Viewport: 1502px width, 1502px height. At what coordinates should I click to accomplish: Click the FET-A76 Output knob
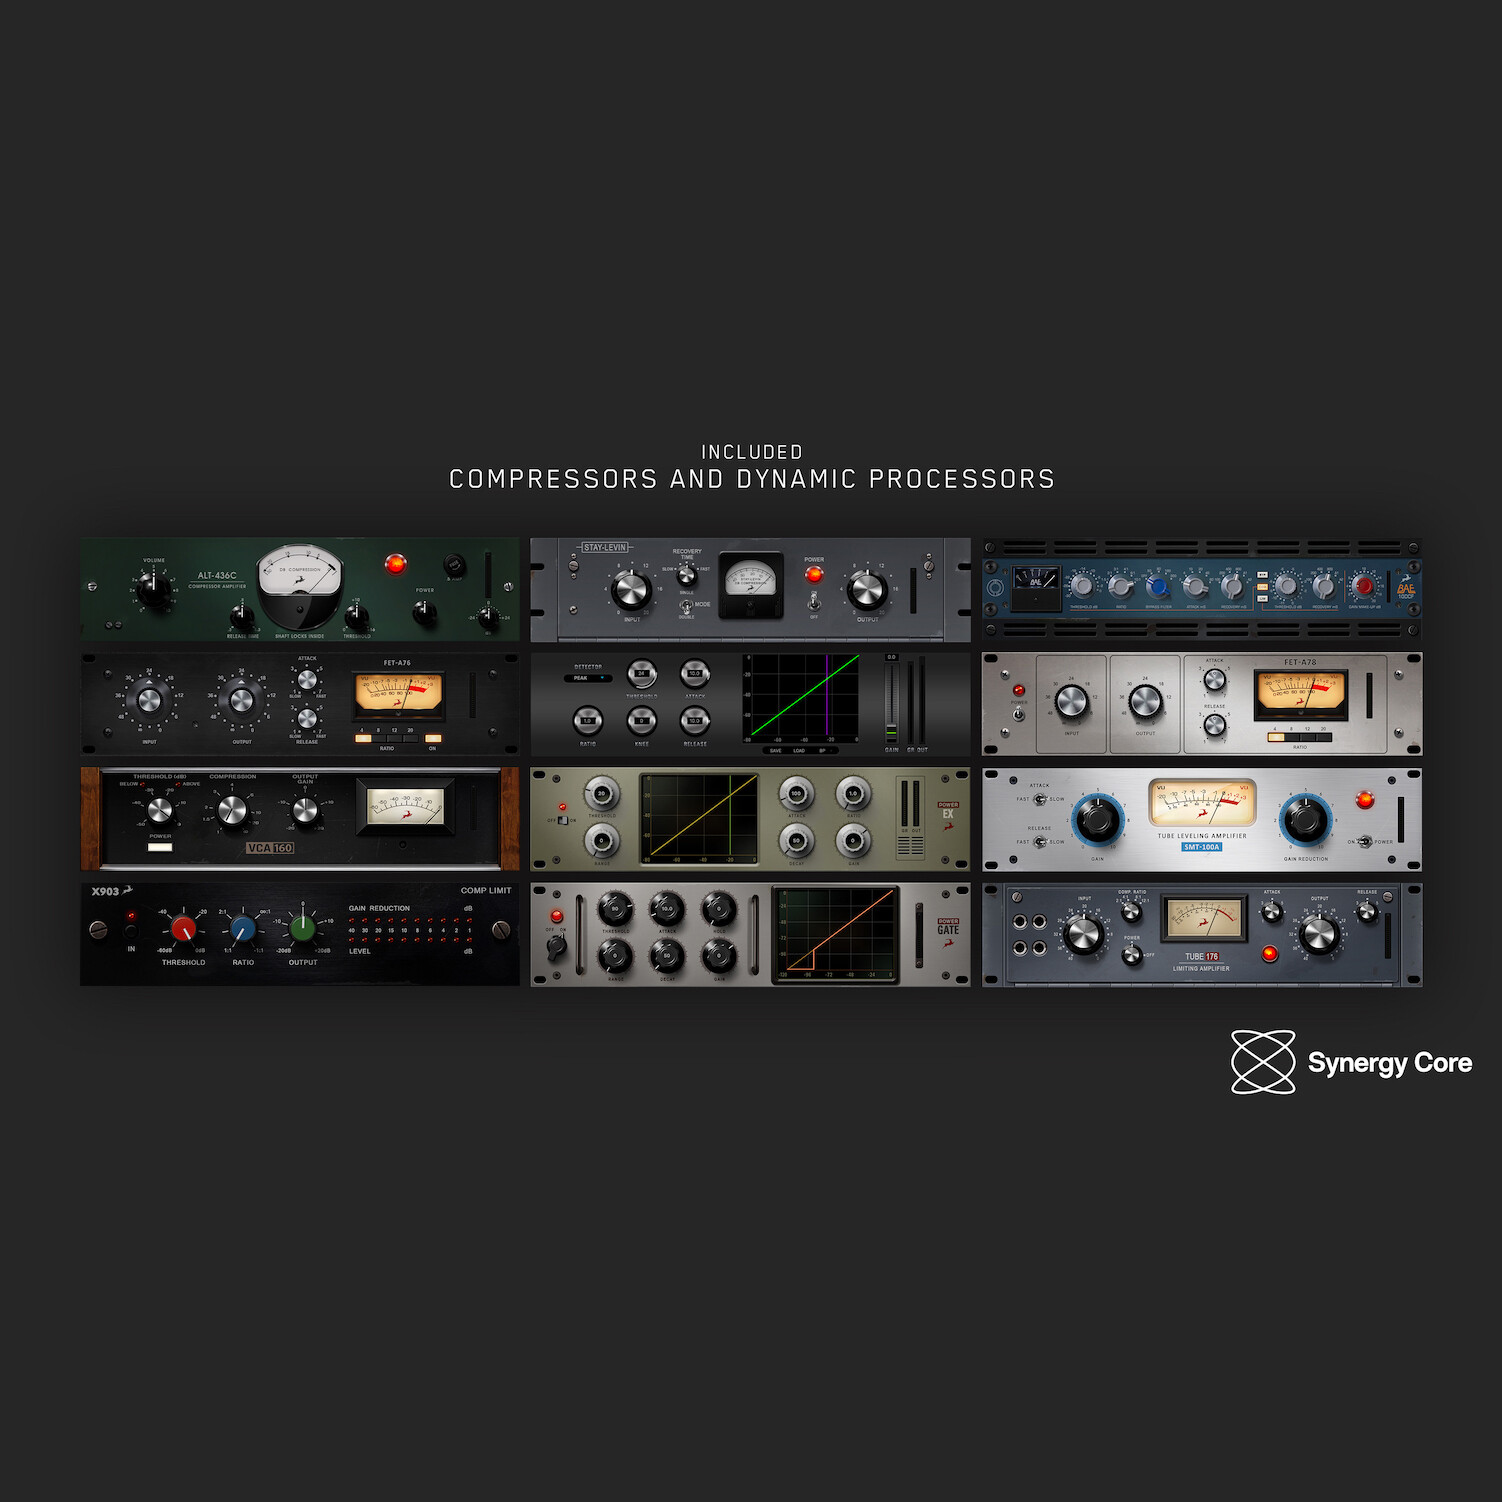pyautogui.click(x=241, y=700)
